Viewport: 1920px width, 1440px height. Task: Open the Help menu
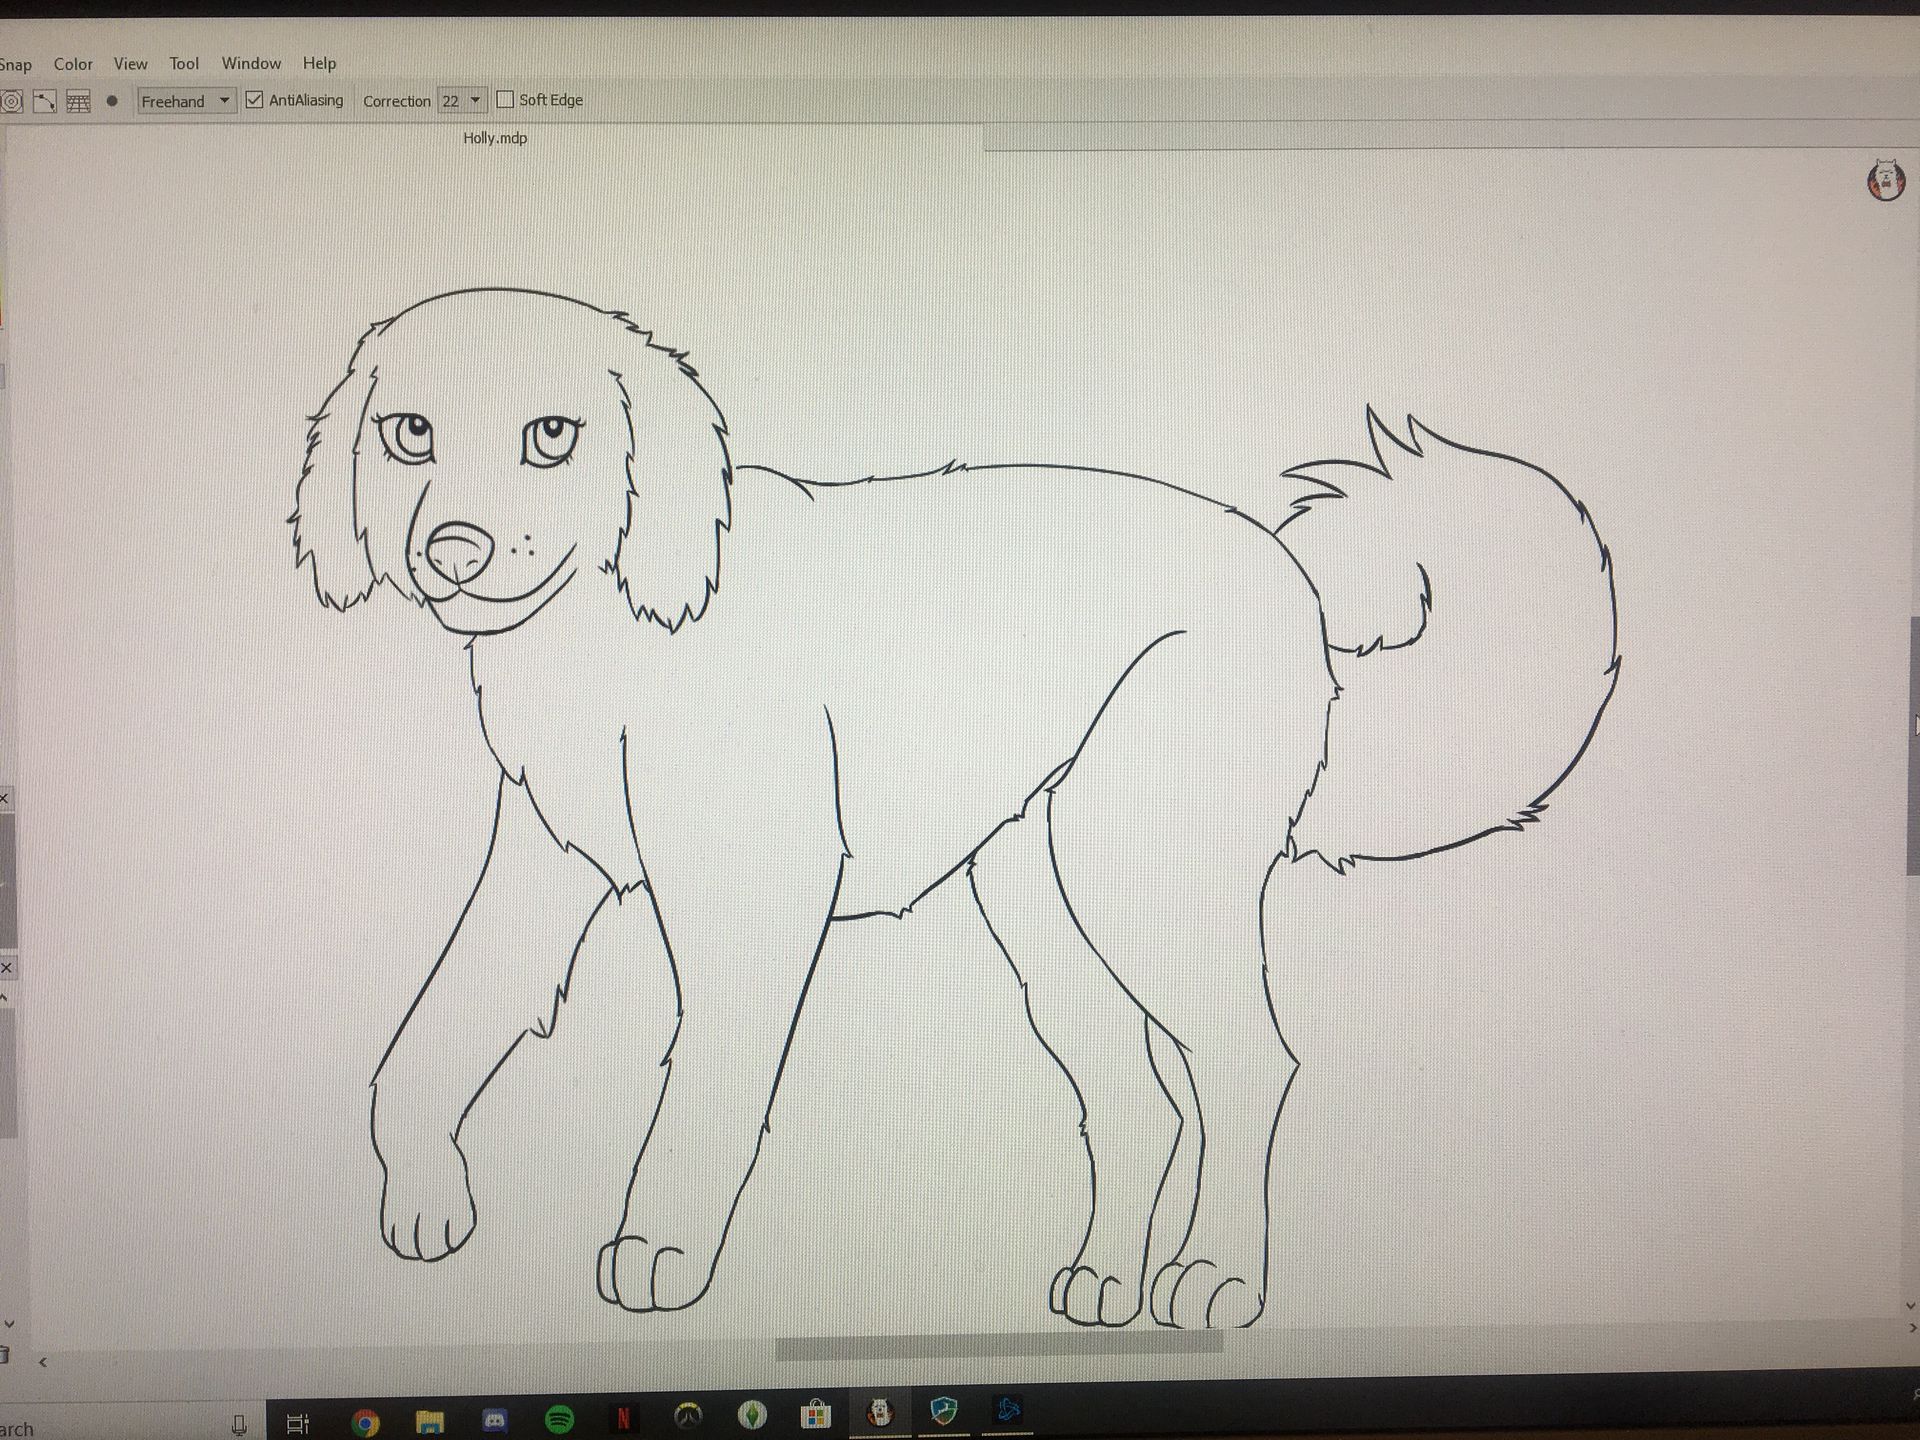[x=319, y=63]
